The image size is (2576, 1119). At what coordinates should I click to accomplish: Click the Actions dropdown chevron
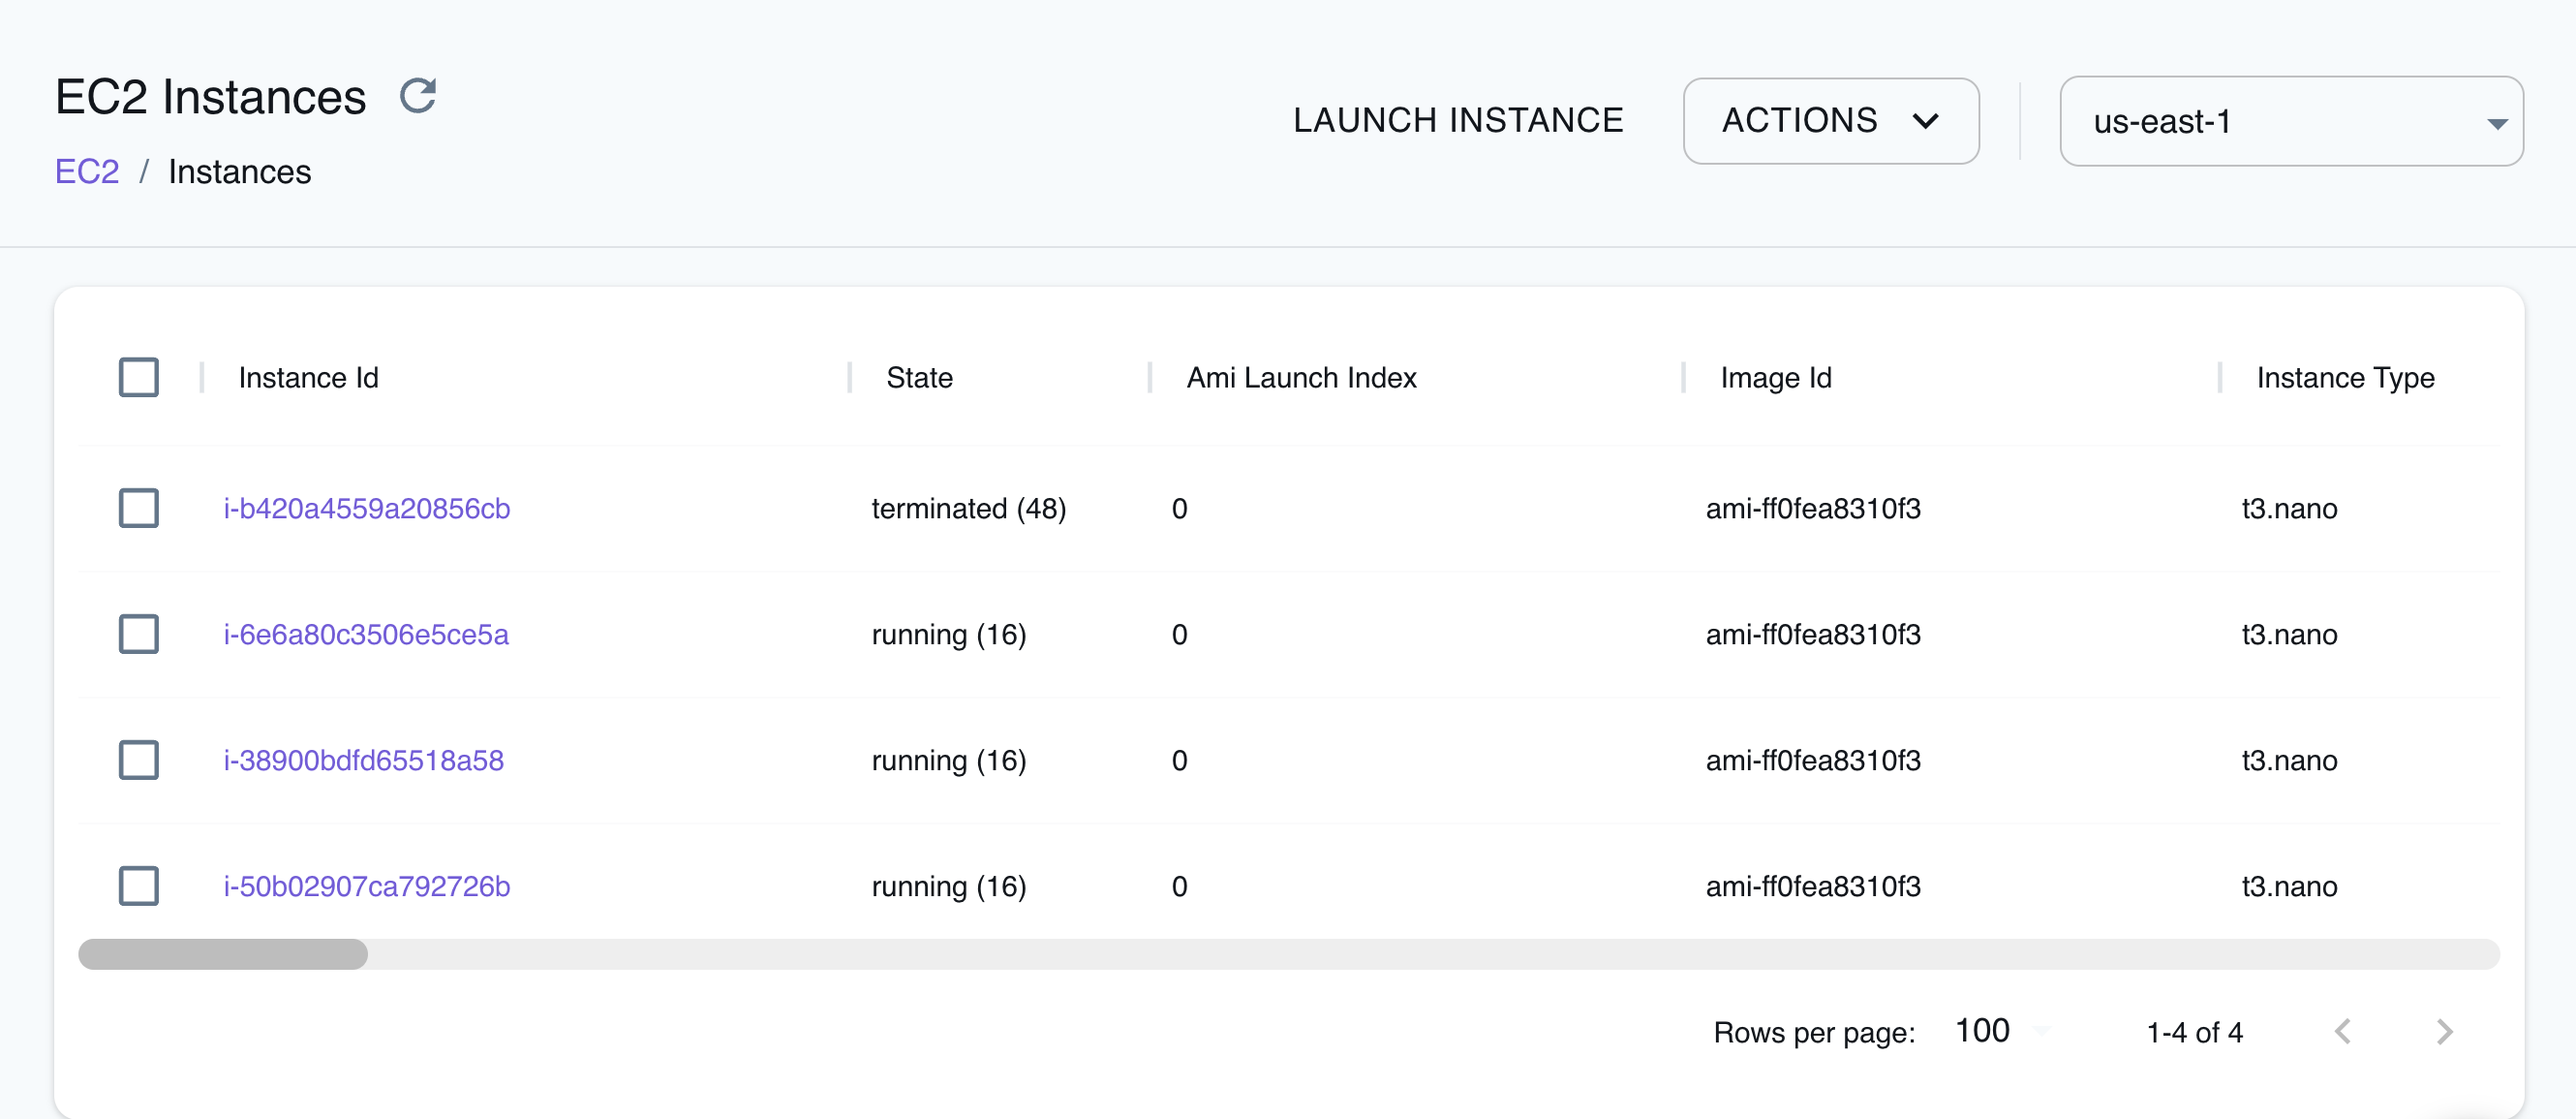[x=1928, y=121]
